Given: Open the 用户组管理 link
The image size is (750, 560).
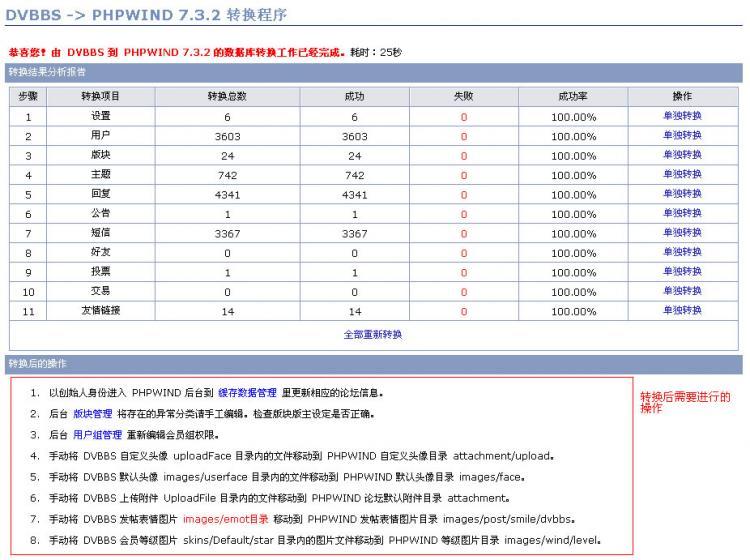Looking at the screenshot, I should pyautogui.click(x=98, y=435).
